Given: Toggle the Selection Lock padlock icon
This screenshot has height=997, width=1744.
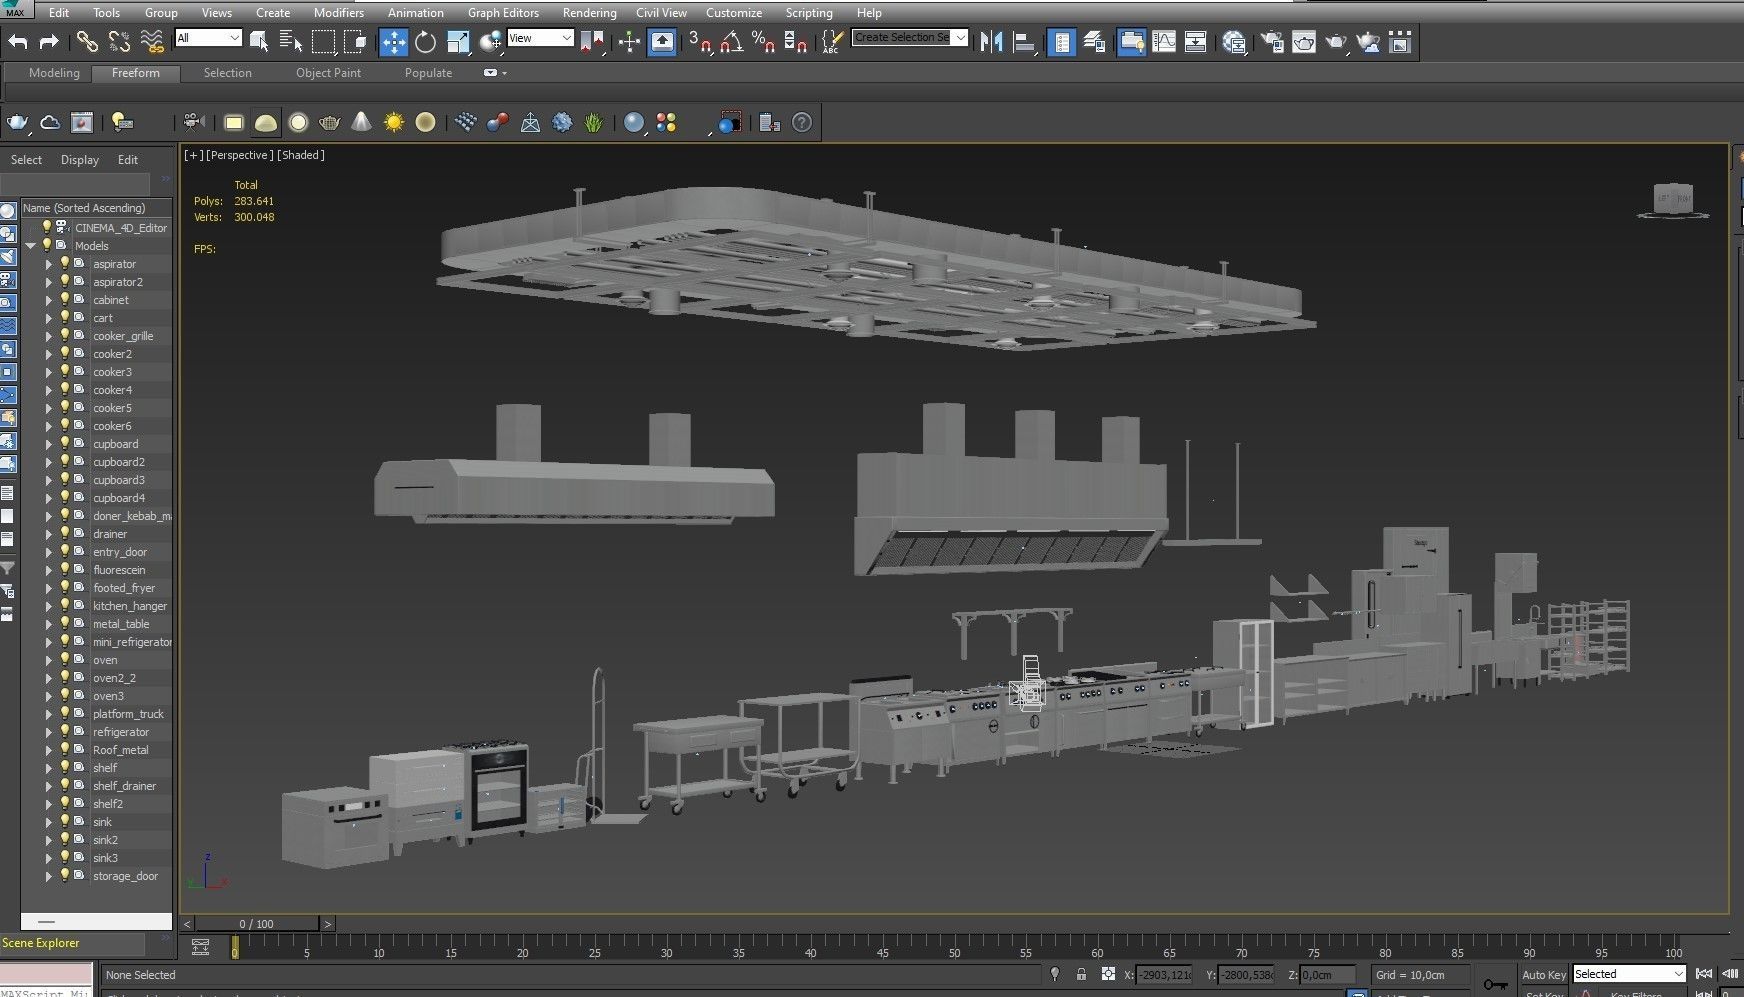Looking at the screenshot, I should click(x=1081, y=974).
